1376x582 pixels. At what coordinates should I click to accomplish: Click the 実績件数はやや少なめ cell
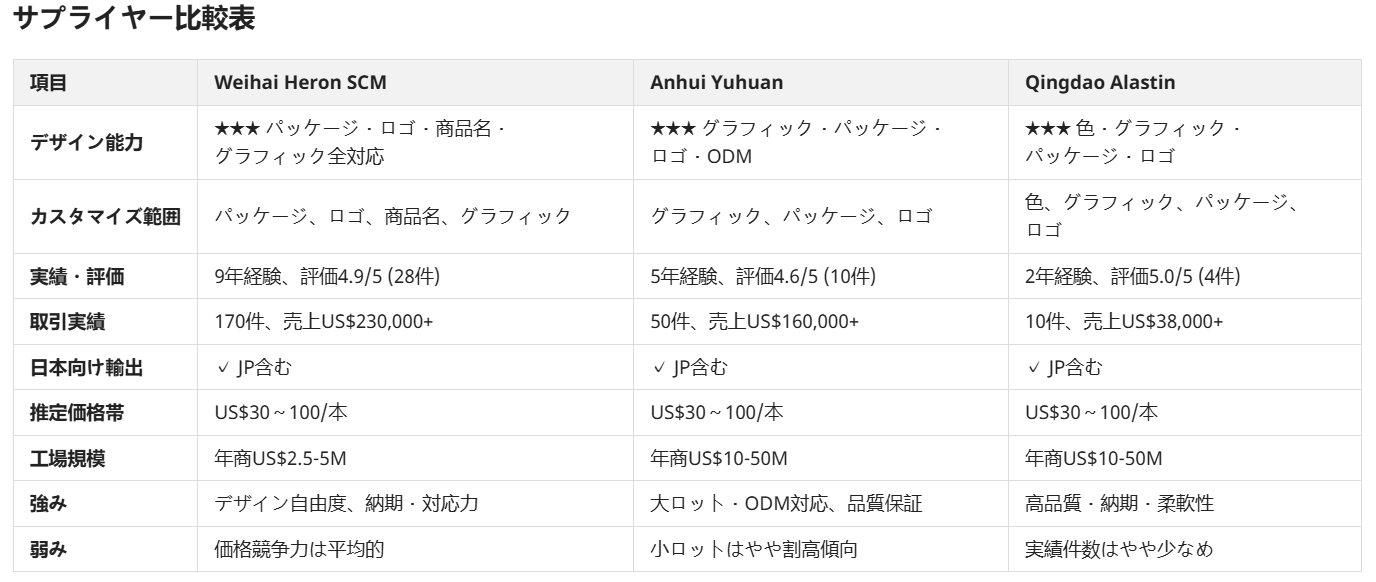[1119, 549]
